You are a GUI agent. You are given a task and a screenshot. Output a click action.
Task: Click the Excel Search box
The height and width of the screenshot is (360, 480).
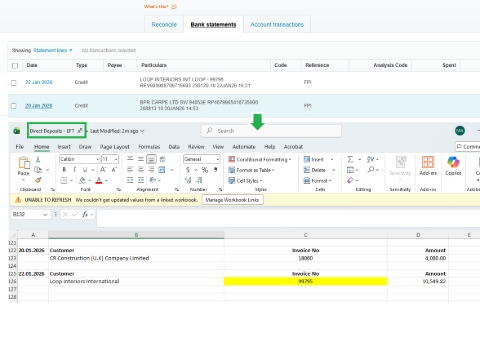[271, 131]
